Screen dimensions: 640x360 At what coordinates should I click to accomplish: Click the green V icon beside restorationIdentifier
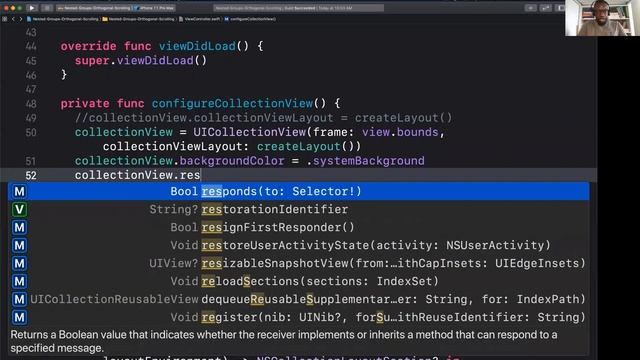pyautogui.click(x=19, y=209)
